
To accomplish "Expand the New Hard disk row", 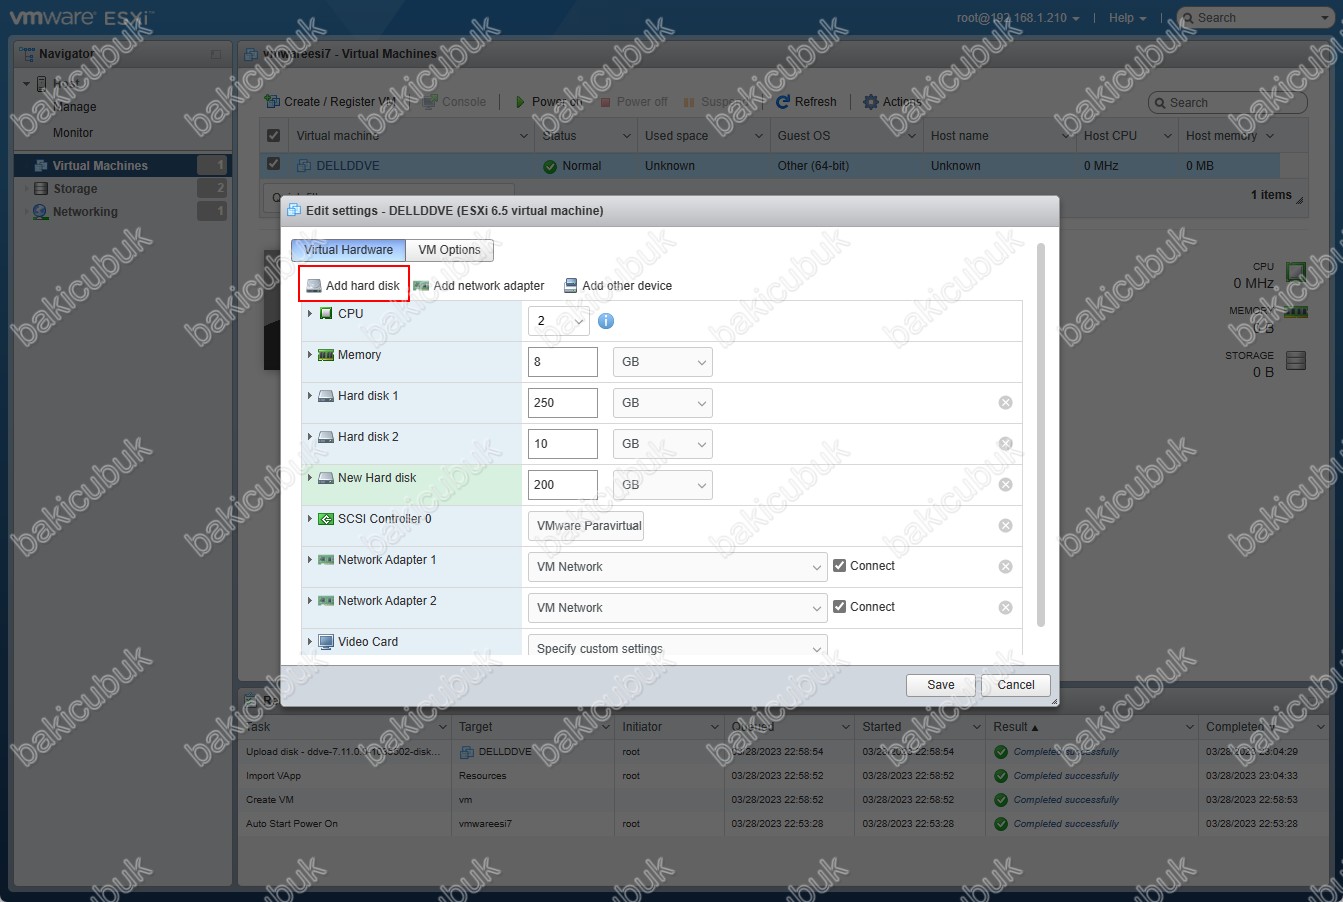I will click(310, 477).
